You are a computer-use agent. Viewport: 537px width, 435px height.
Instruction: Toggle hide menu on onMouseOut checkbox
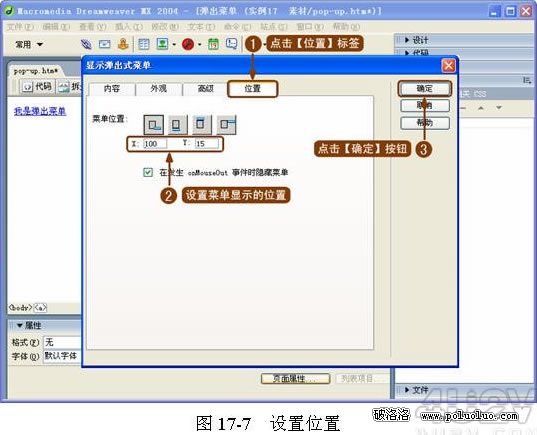pyautogui.click(x=148, y=172)
